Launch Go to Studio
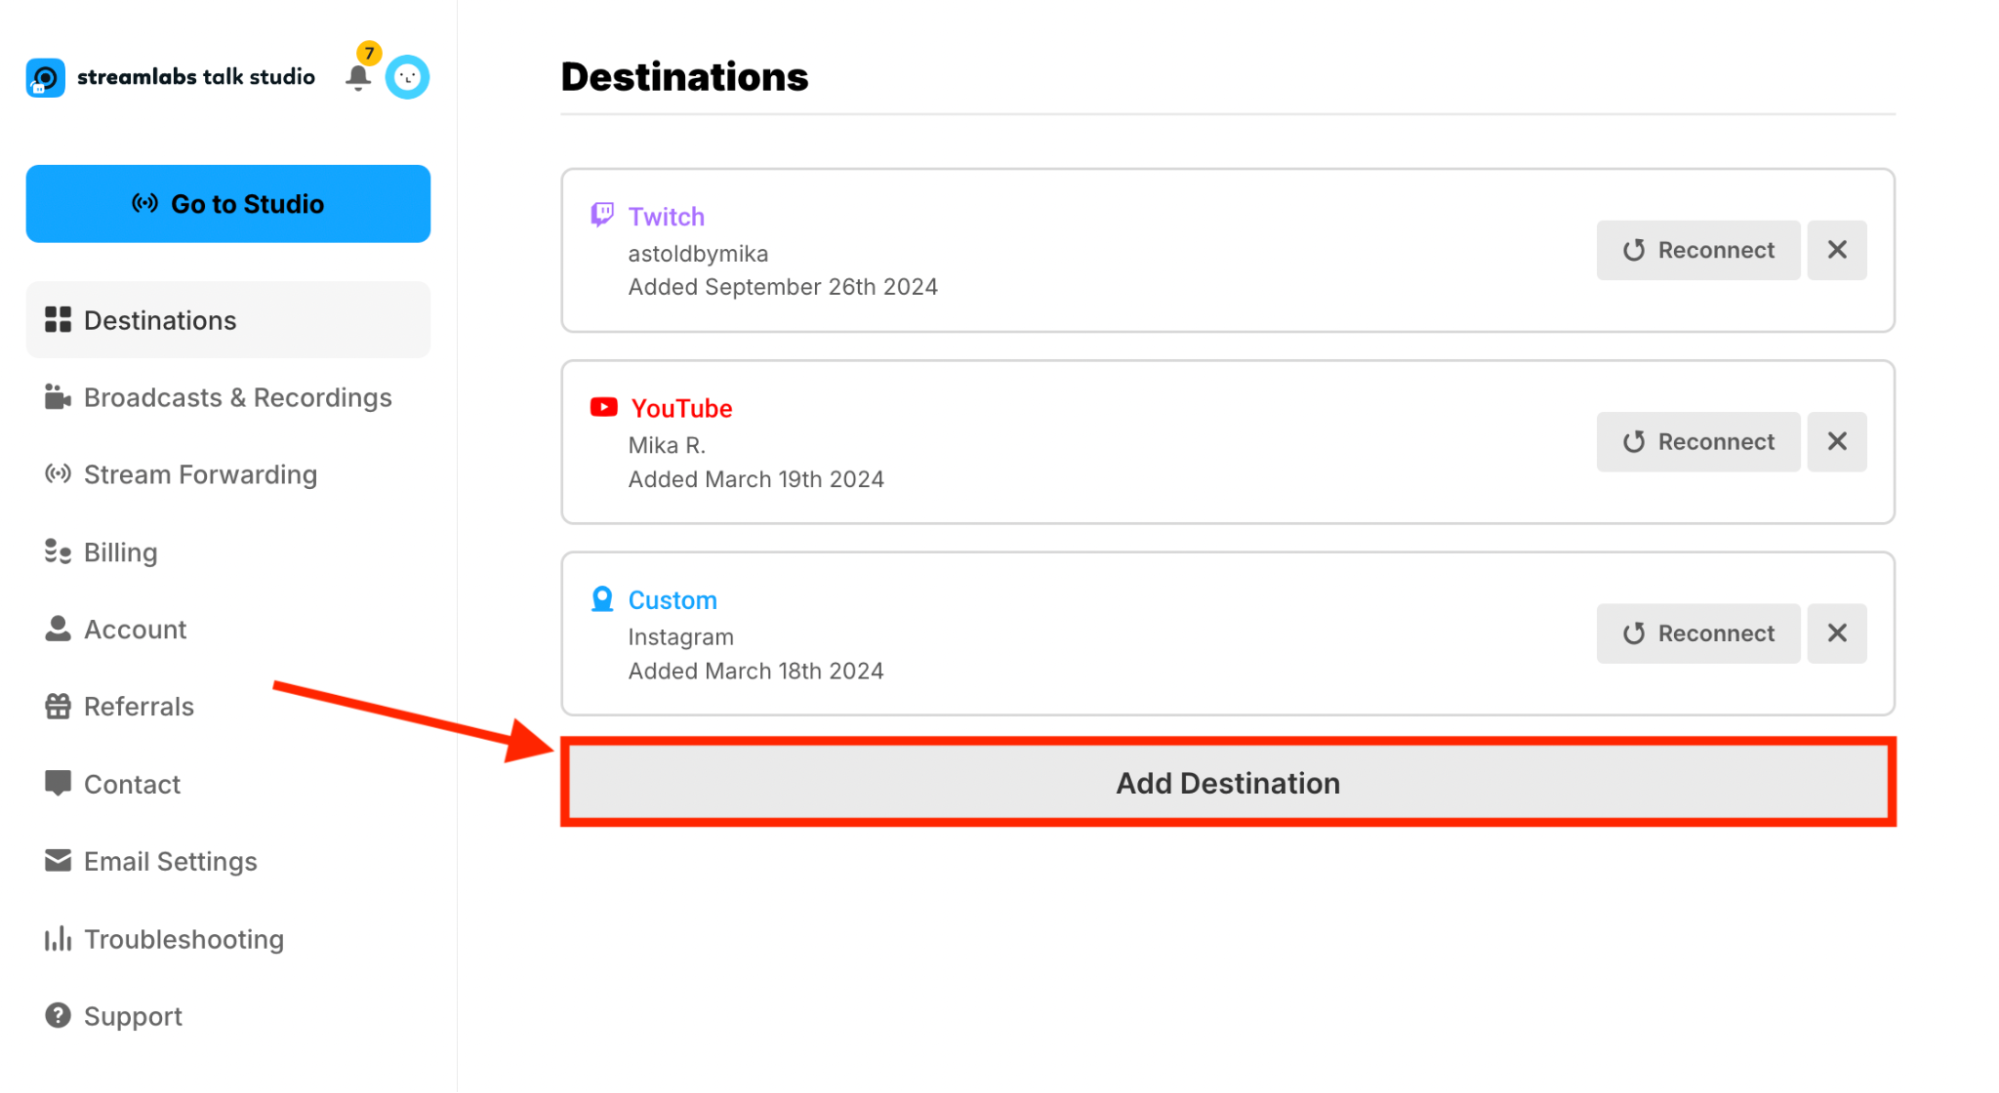This screenshot has width=1999, height=1093. point(228,204)
